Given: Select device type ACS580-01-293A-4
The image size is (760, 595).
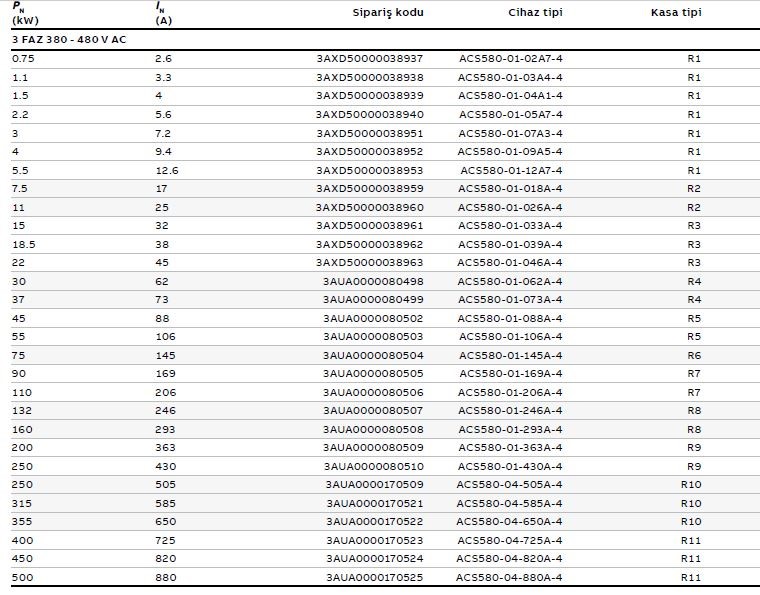Looking at the screenshot, I should (x=510, y=430).
